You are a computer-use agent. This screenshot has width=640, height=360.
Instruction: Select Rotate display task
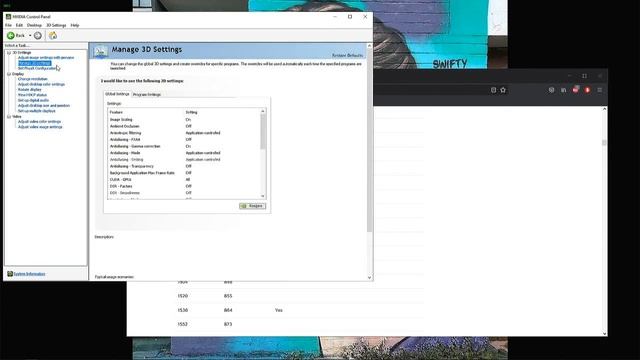(30, 89)
